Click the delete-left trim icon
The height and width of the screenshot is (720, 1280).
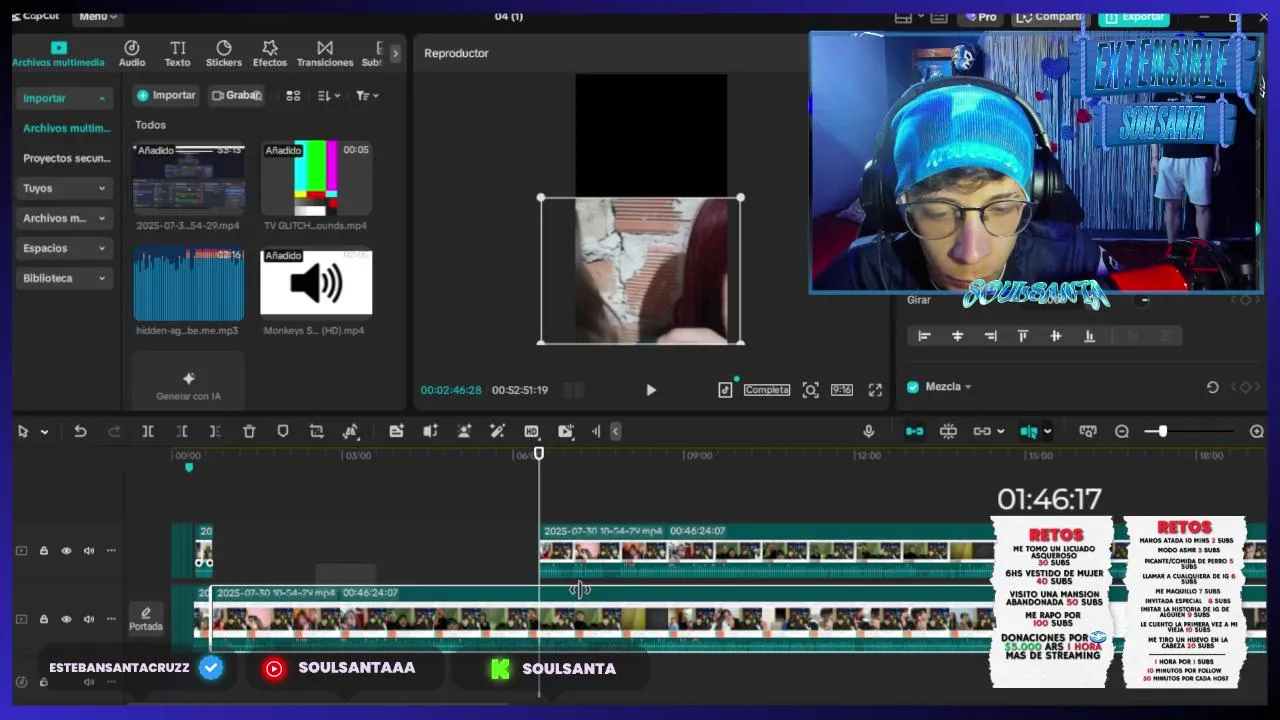182,431
